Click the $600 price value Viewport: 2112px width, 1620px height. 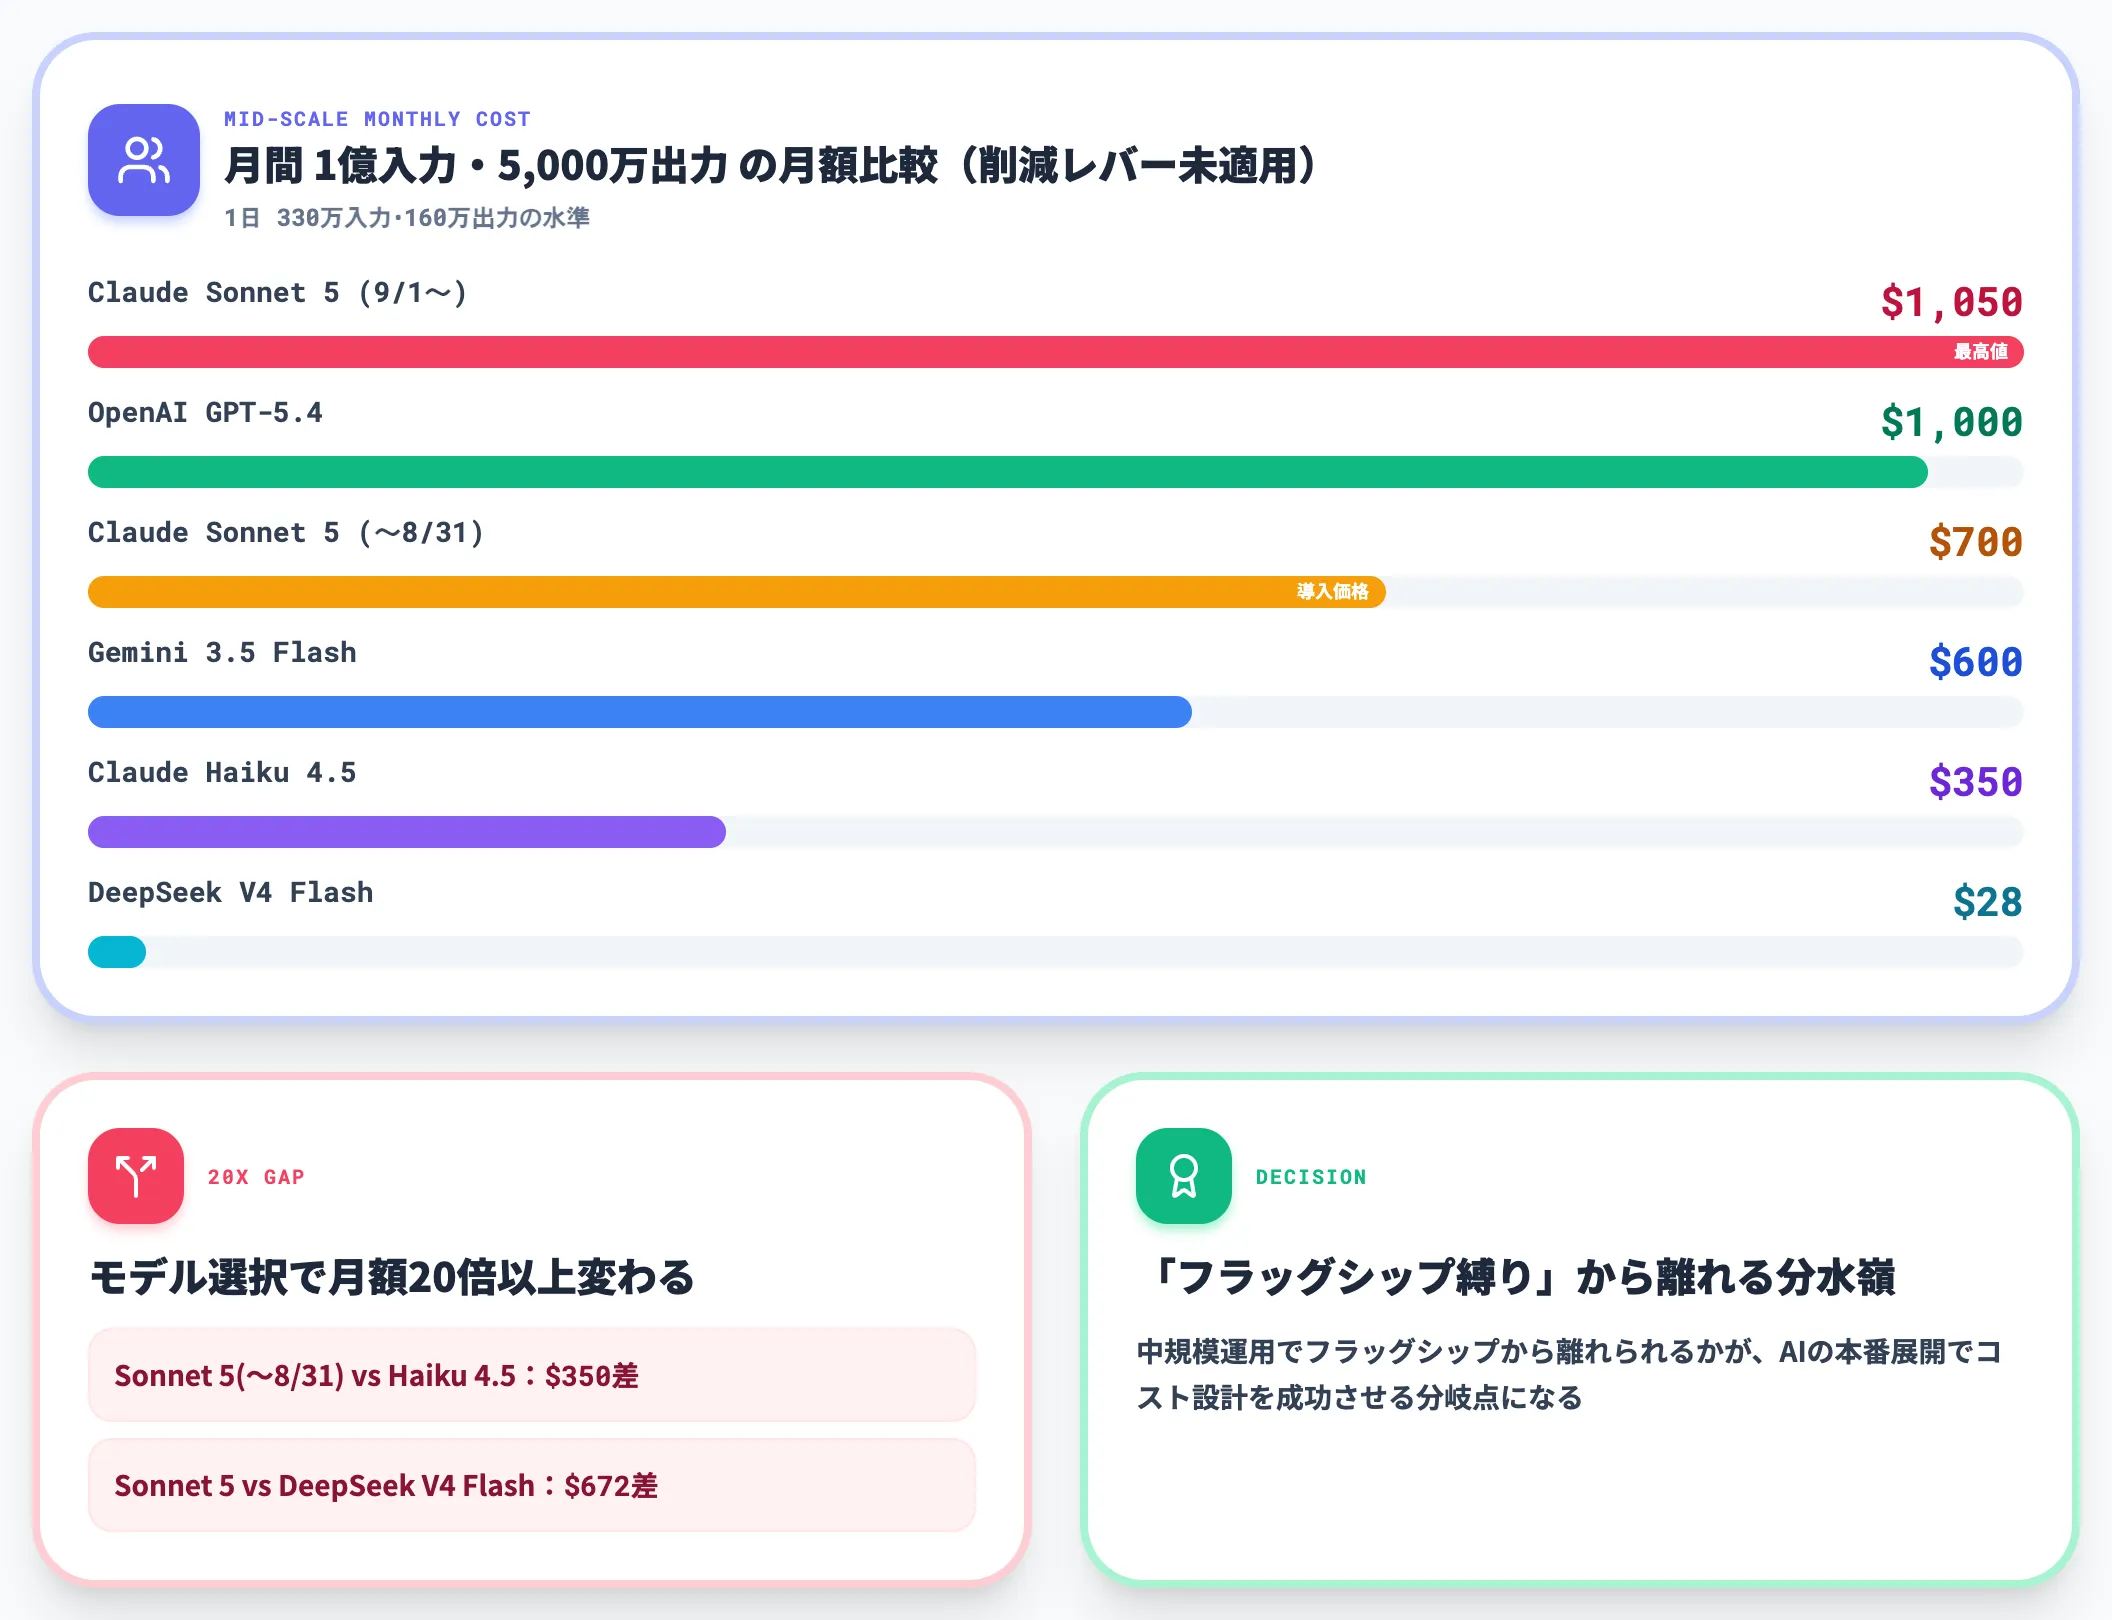pyautogui.click(x=1976, y=662)
